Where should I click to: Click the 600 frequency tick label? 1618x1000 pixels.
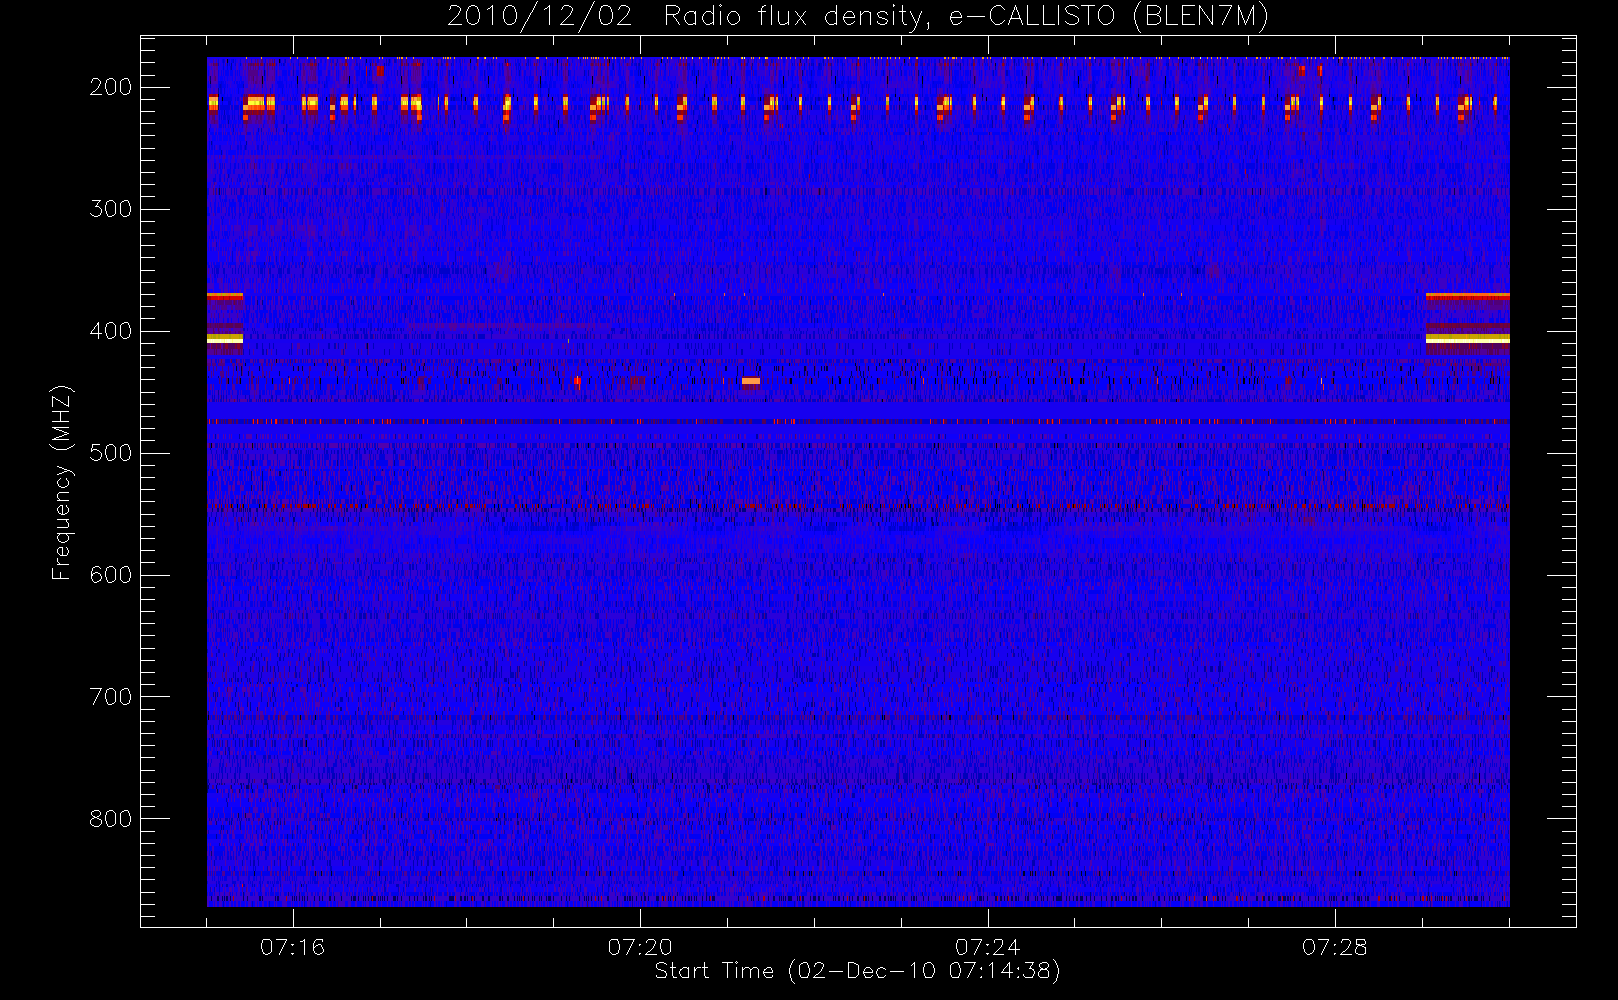[111, 575]
